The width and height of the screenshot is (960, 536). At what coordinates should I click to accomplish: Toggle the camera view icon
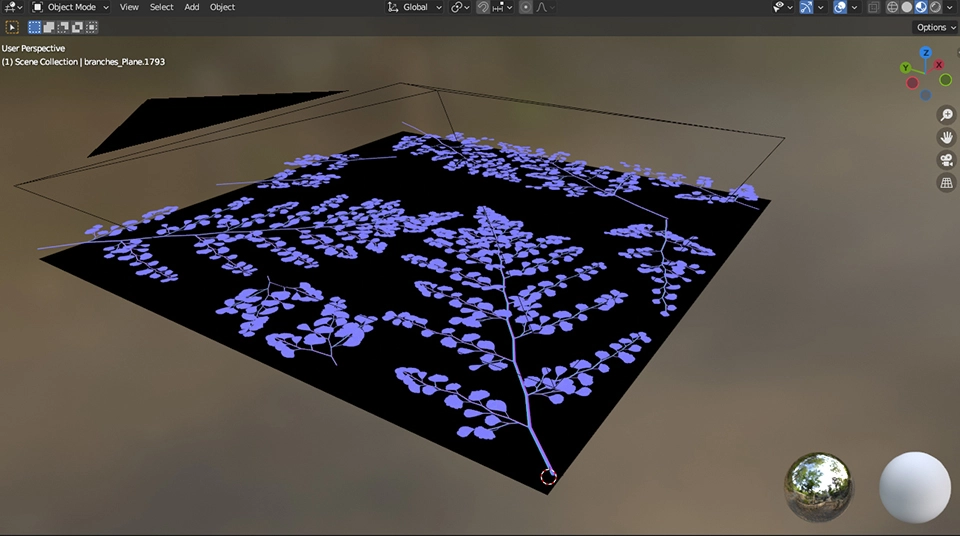[x=946, y=160]
